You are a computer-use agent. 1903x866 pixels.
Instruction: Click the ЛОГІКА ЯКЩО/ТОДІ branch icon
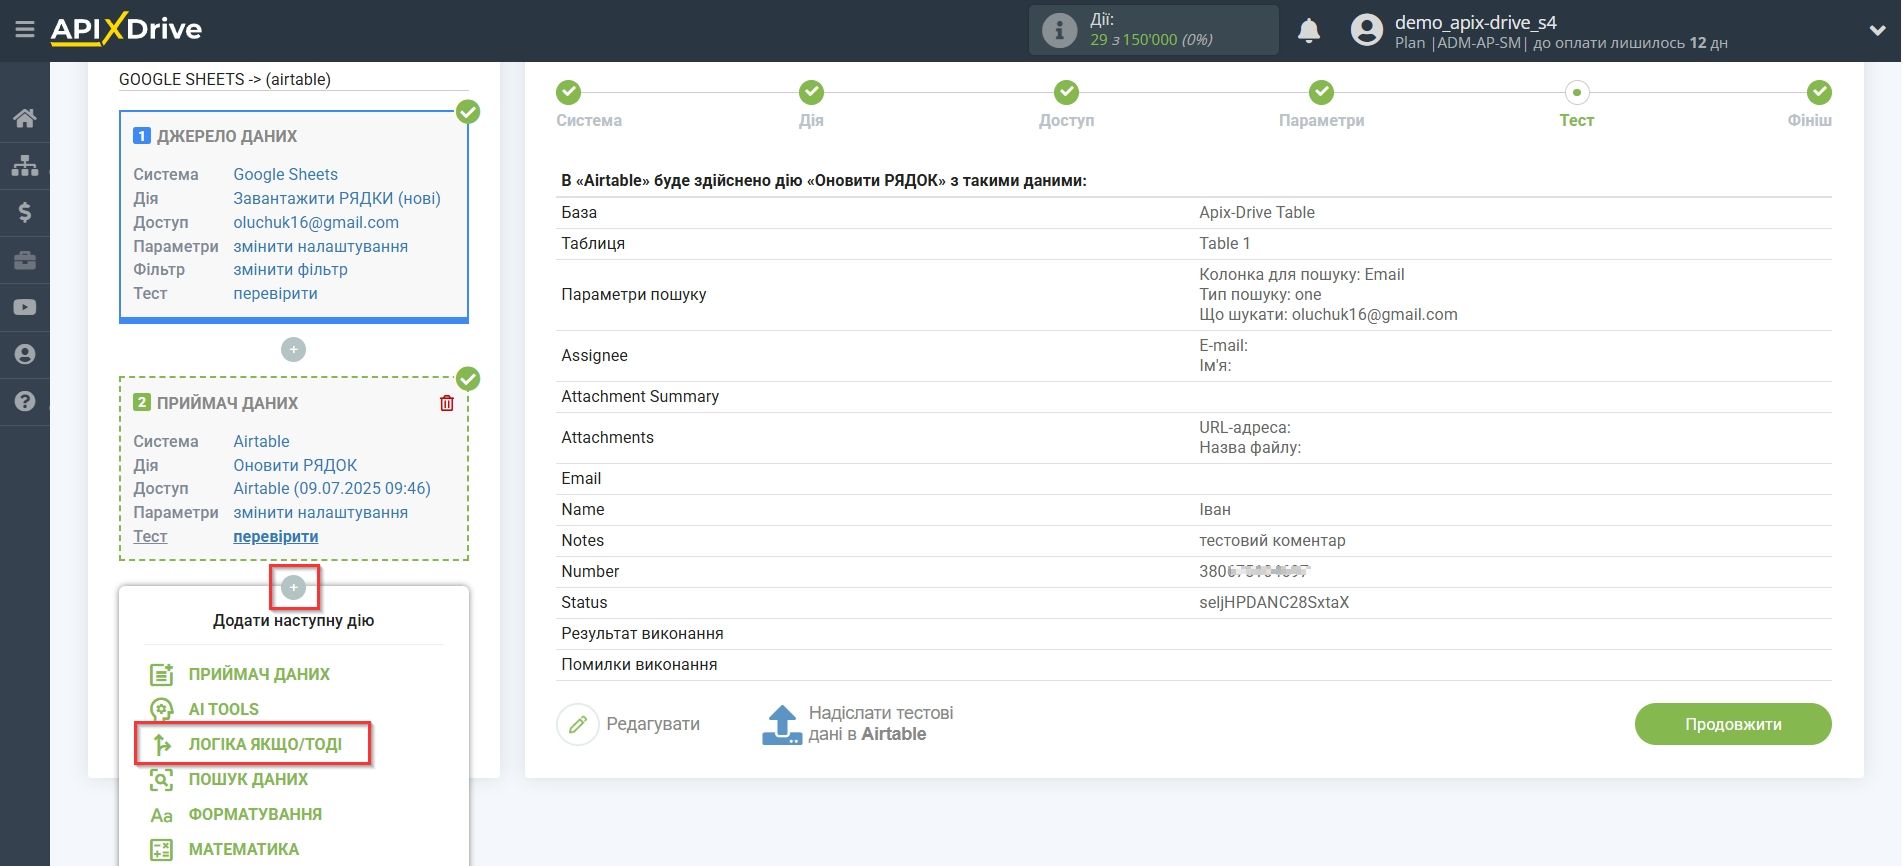[162, 745]
